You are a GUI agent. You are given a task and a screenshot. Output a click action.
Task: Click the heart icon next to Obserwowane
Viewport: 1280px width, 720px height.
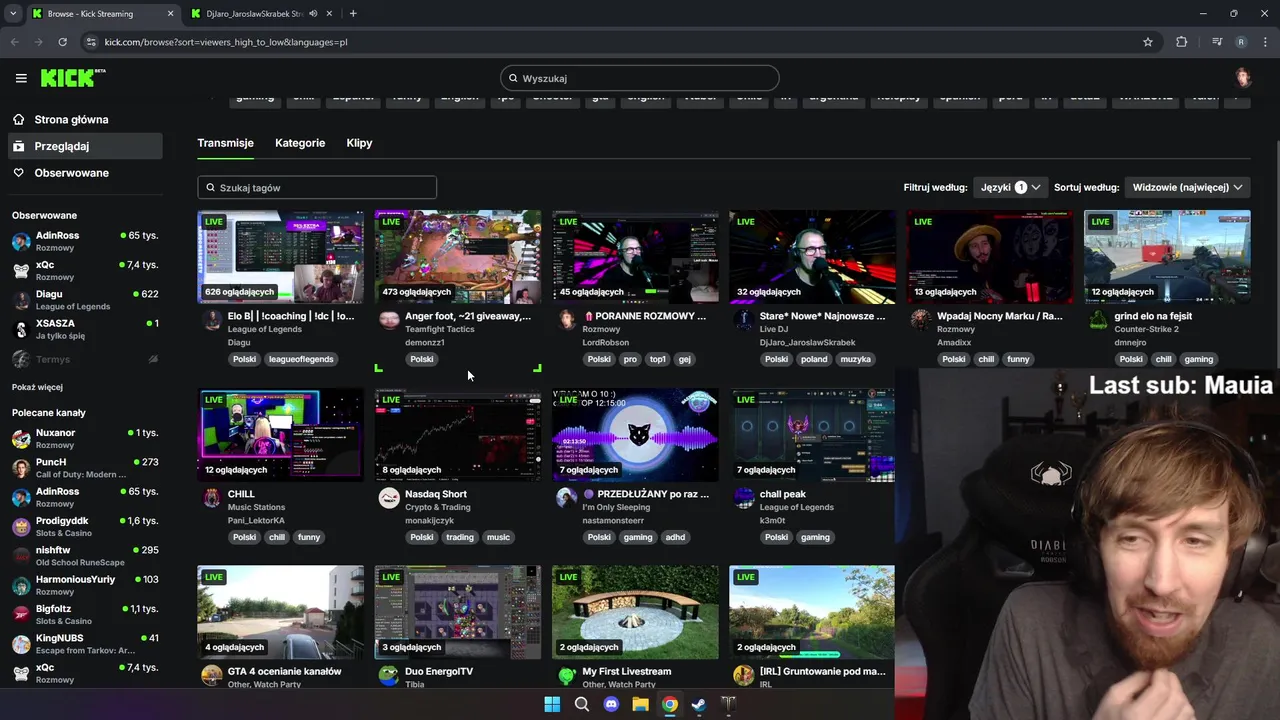(x=19, y=173)
